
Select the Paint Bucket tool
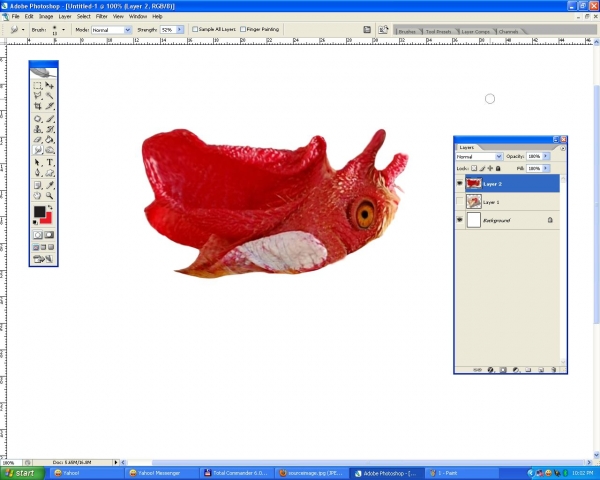pos(49,139)
